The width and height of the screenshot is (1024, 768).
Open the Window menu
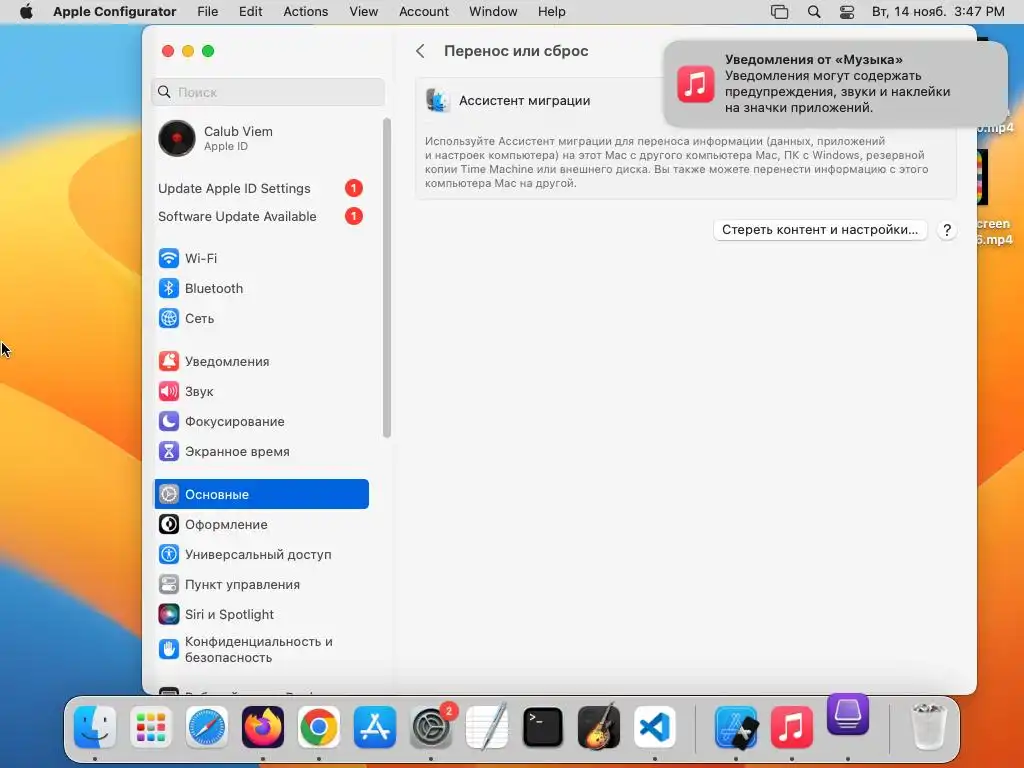493,12
